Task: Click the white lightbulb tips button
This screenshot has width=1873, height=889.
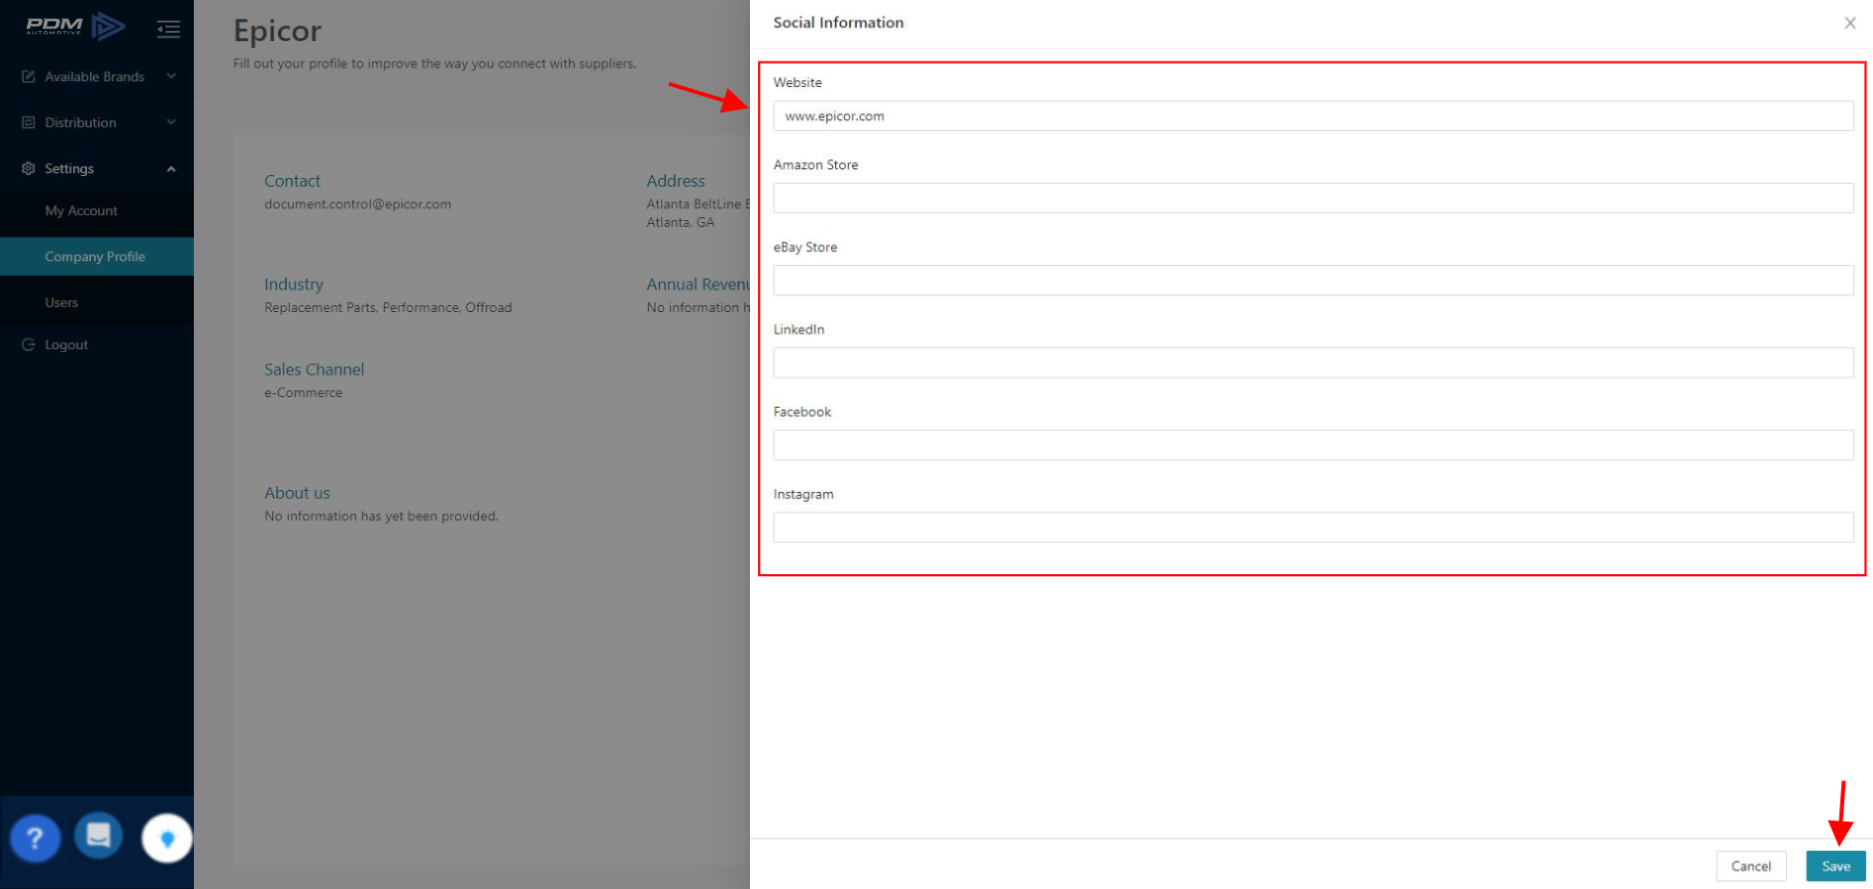Action: pyautogui.click(x=167, y=838)
